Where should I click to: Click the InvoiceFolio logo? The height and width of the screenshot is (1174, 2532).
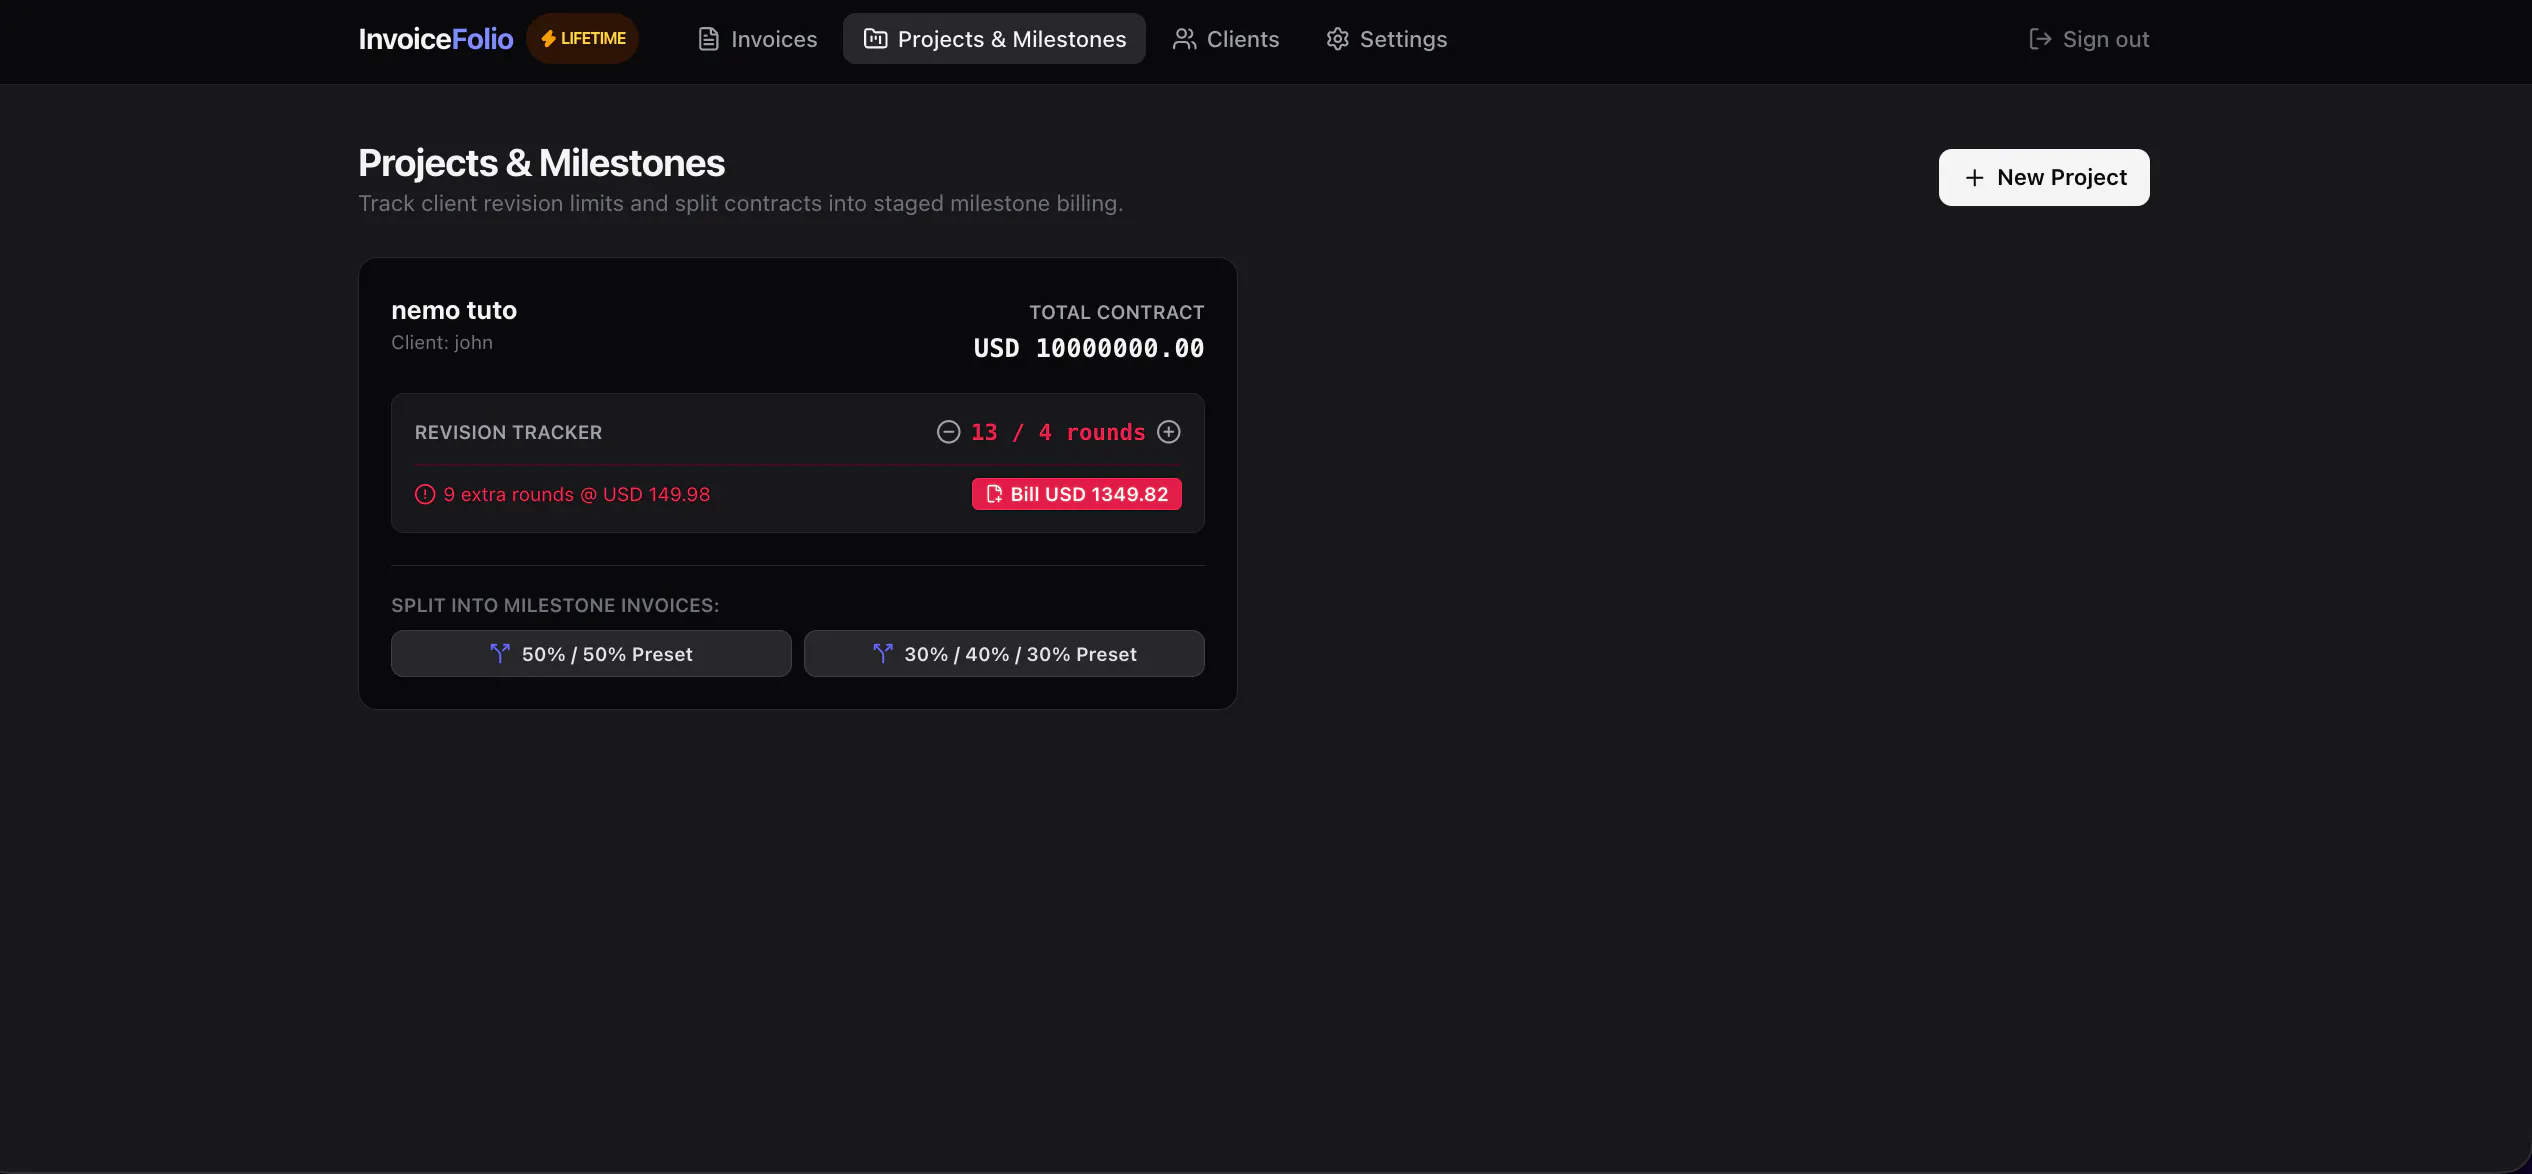[436, 39]
